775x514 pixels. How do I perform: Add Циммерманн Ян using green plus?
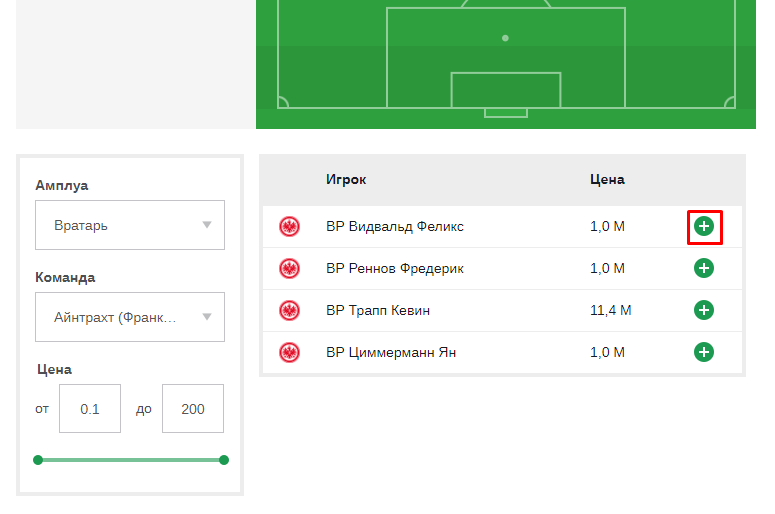click(704, 352)
